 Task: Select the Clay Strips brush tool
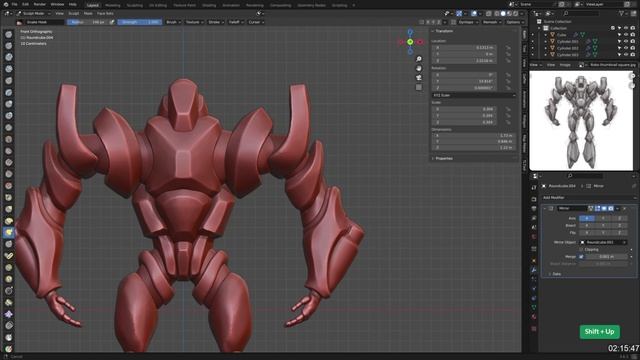9,69
